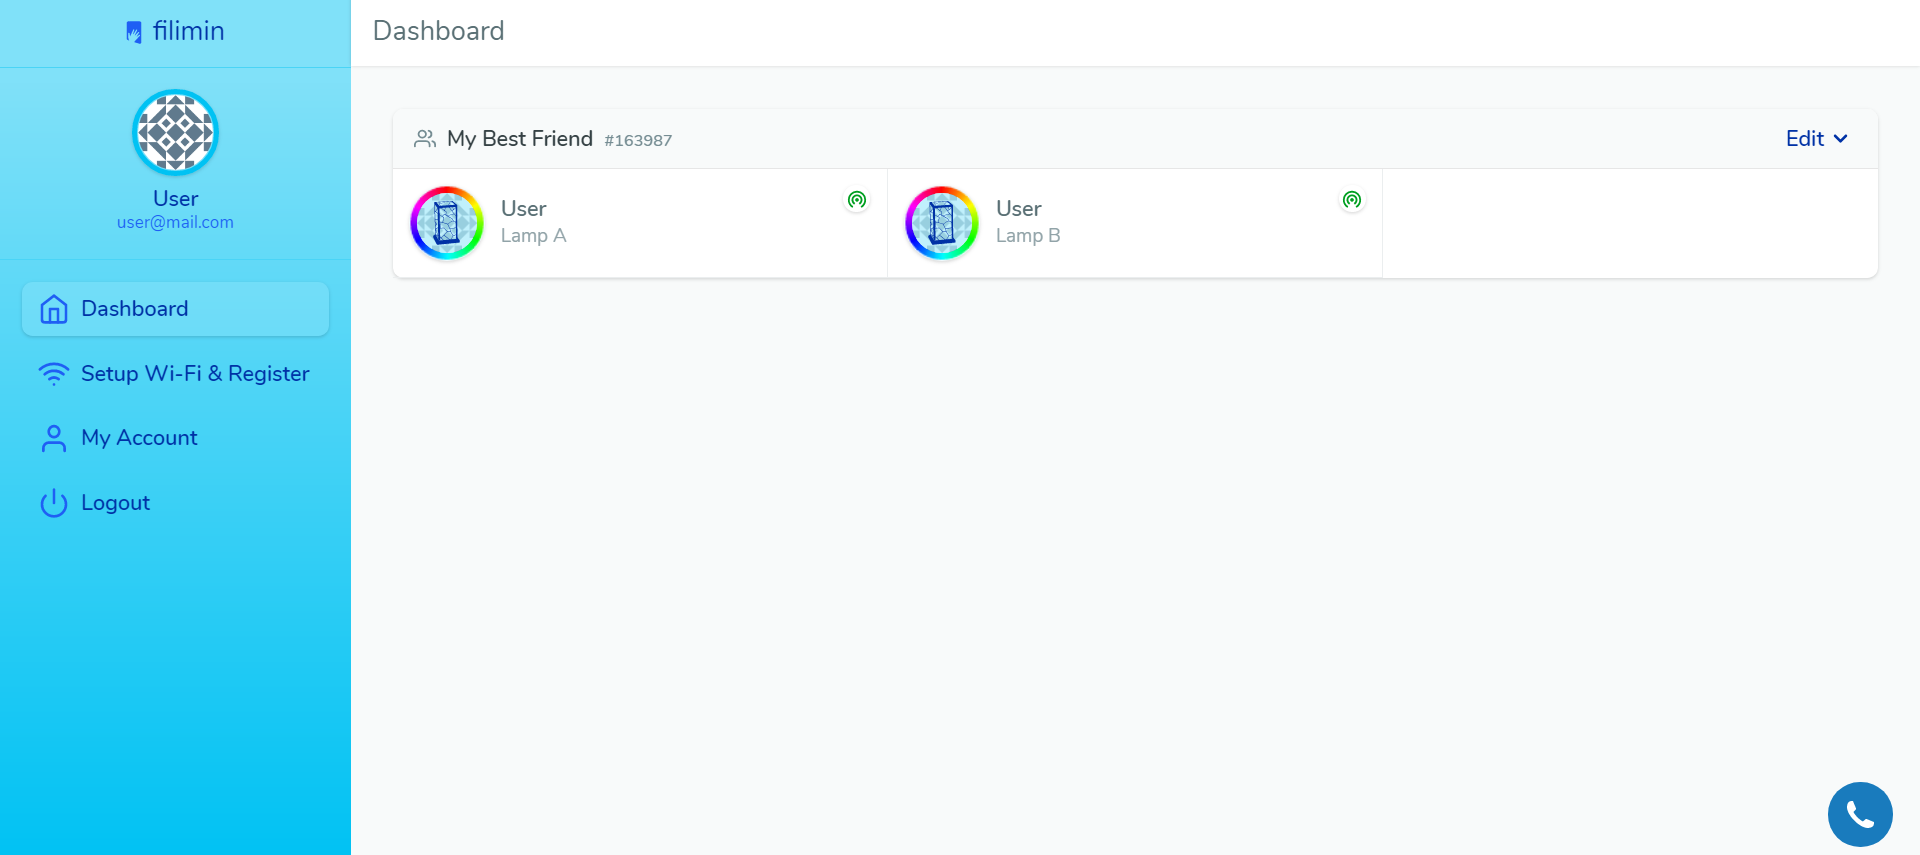Screen dimensions: 1920x855
Task: Click the My Account person icon
Action: click(x=54, y=438)
